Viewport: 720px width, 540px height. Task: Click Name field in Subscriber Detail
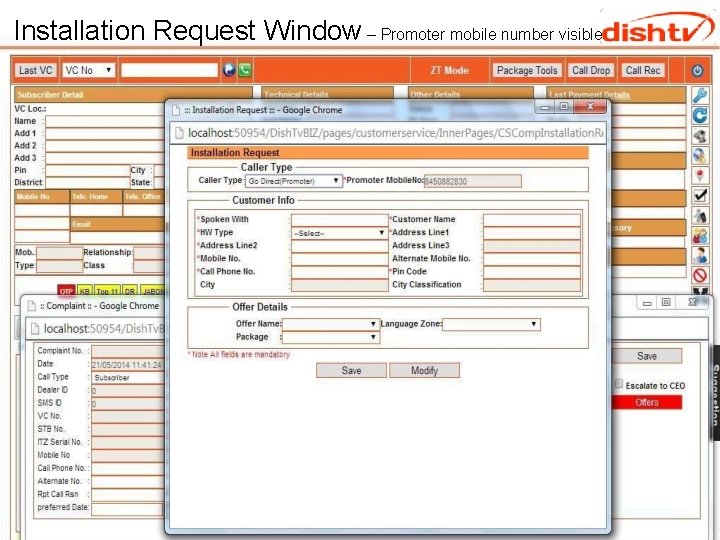pyautogui.click(x=105, y=121)
